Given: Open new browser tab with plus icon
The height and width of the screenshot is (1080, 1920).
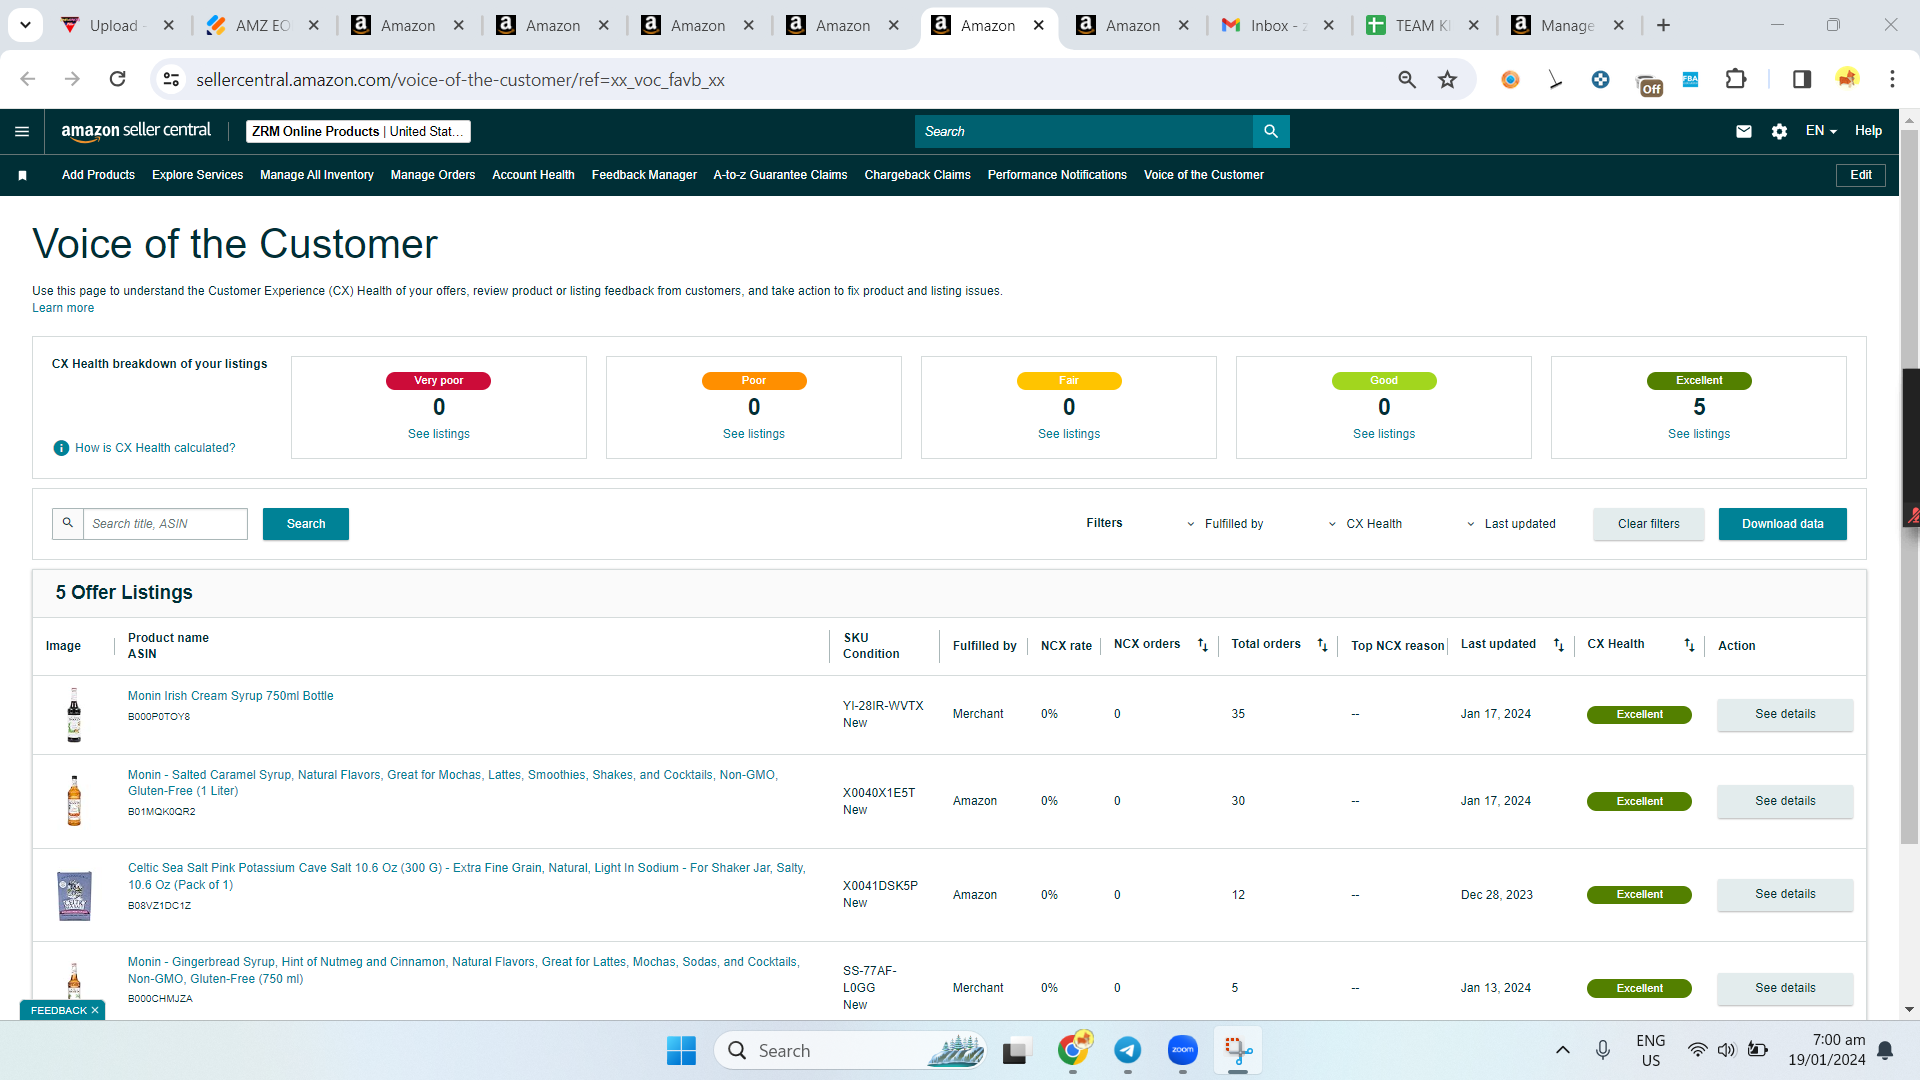Looking at the screenshot, I should 1664,25.
